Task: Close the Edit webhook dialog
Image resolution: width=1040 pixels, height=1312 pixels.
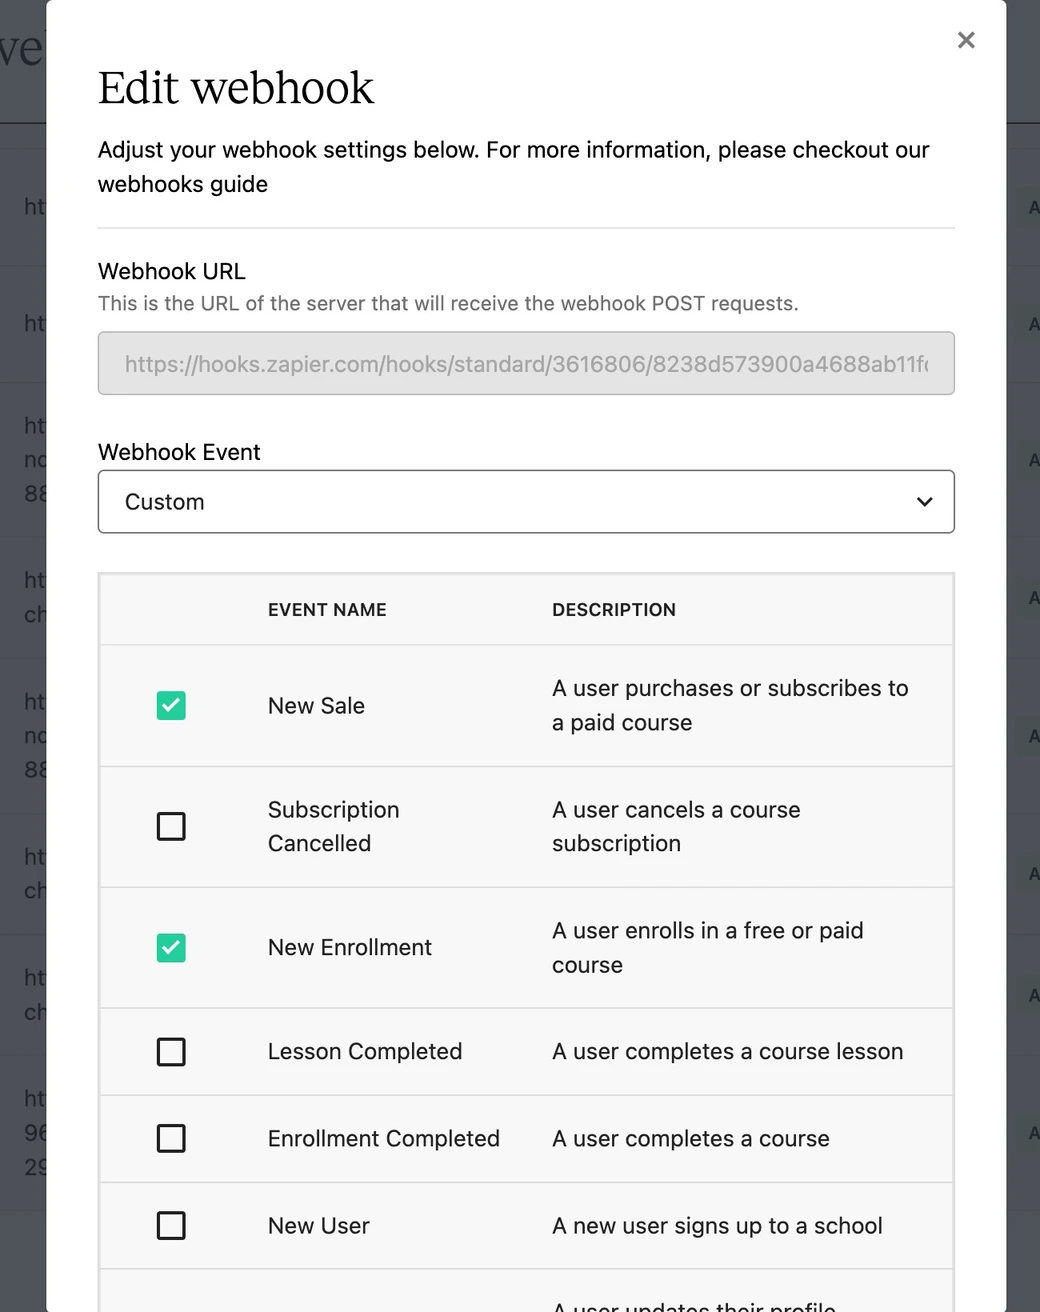Action: coord(966,40)
